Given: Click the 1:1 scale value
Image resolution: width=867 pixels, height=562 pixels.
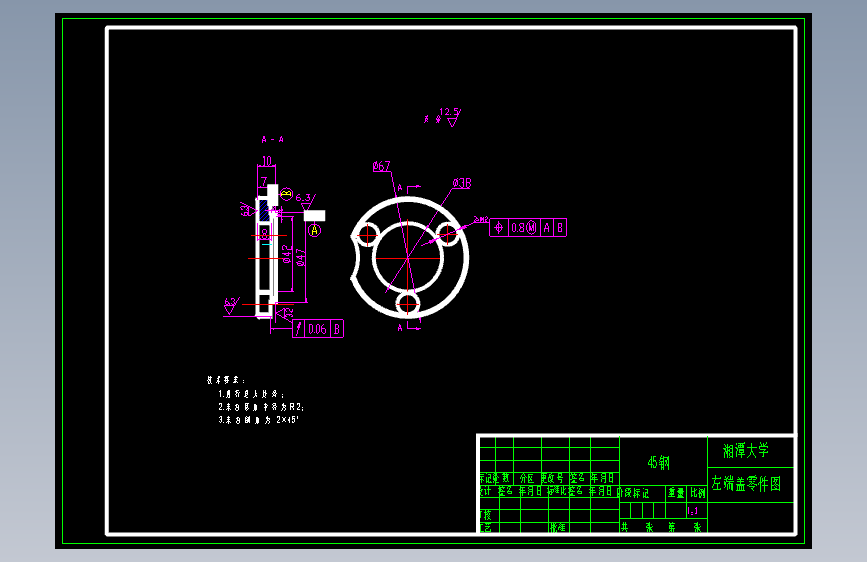Looking at the screenshot, I should [x=693, y=511].
